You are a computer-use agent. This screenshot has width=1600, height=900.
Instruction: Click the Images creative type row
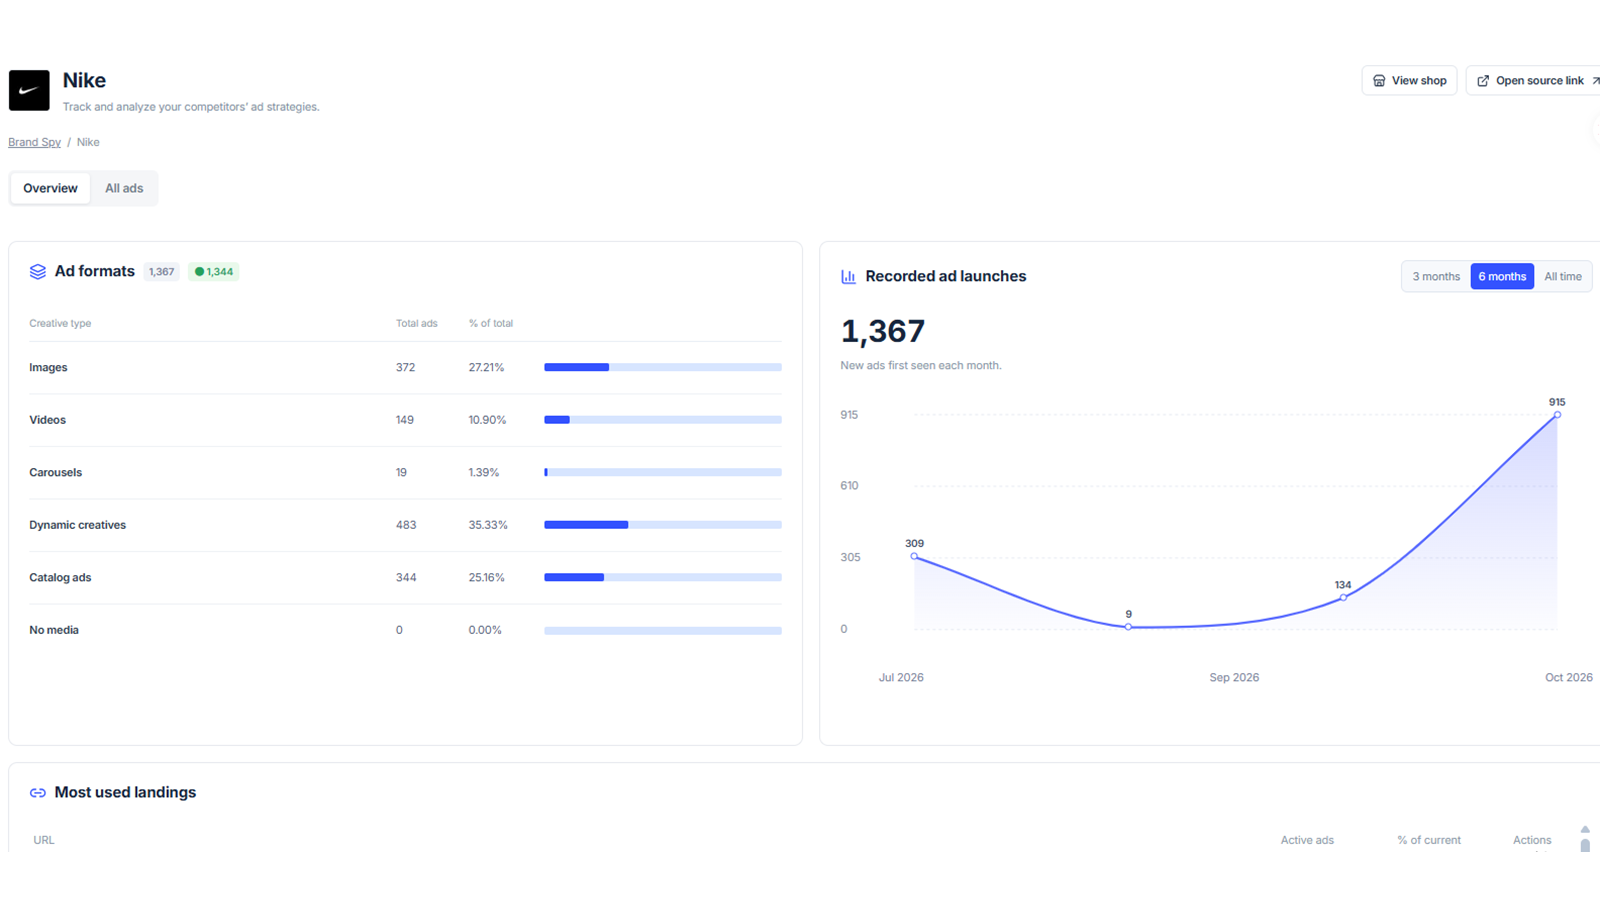coord(405,368)
